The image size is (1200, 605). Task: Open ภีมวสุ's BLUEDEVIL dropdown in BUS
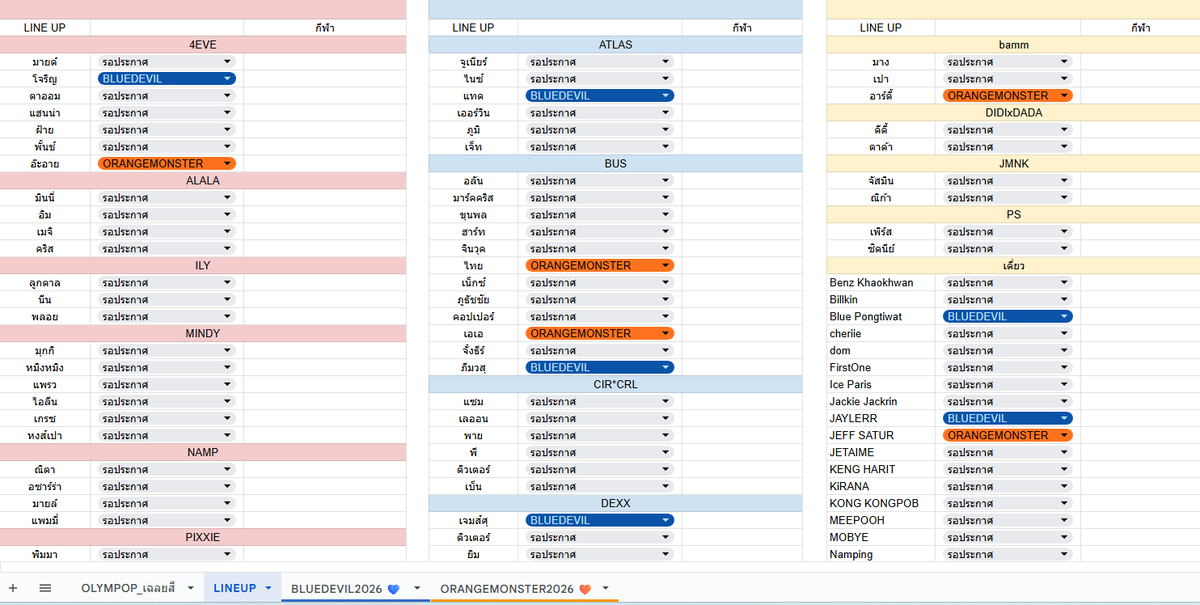click(x=600, y=367)
